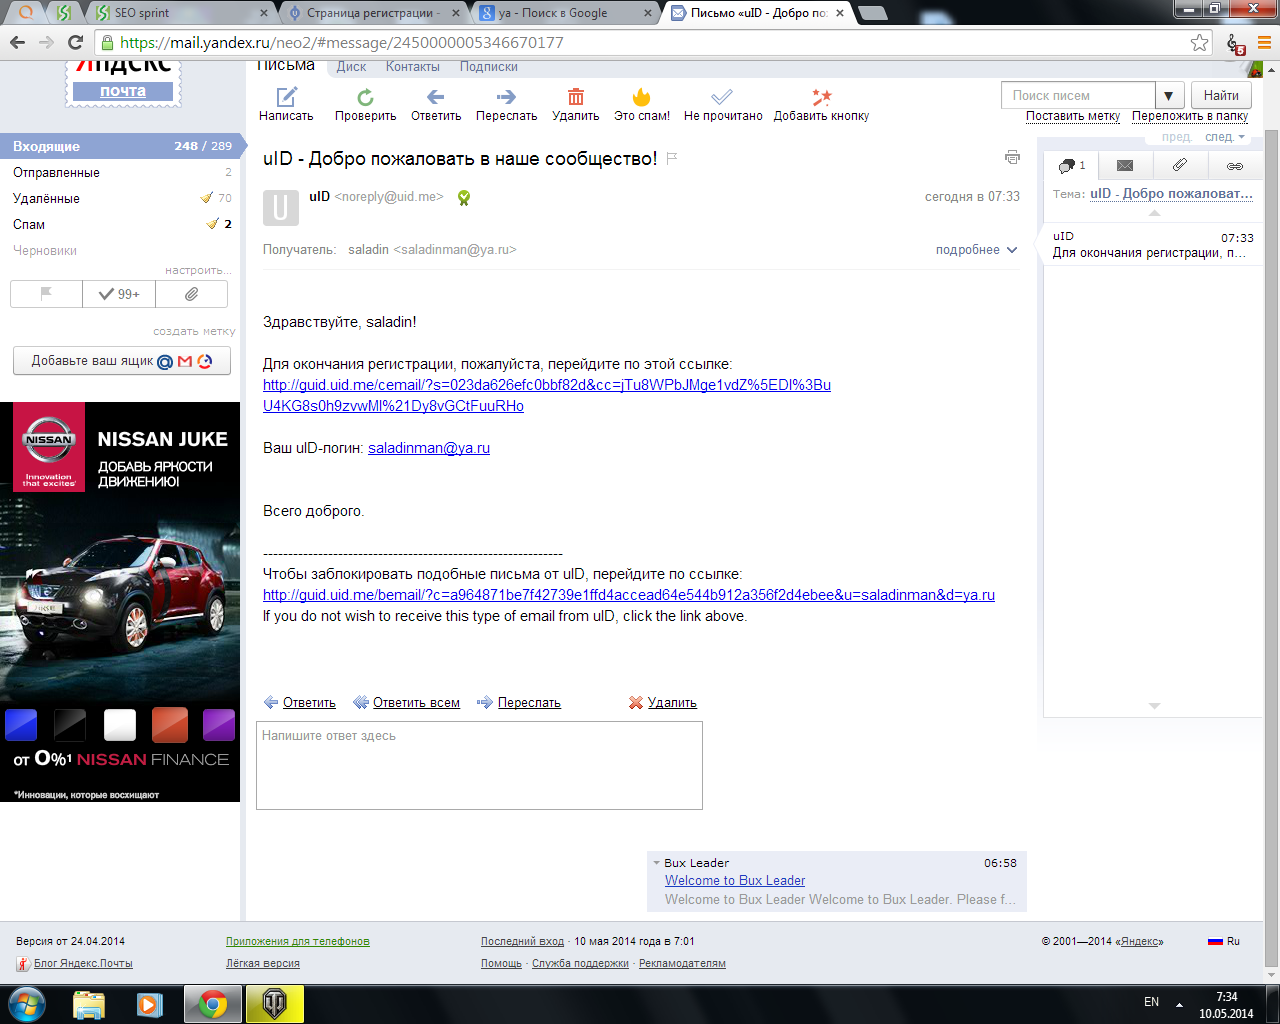Click the настроить folders link
The height and width of the screenshot is (1024, 1280).
tap(198, 270)
